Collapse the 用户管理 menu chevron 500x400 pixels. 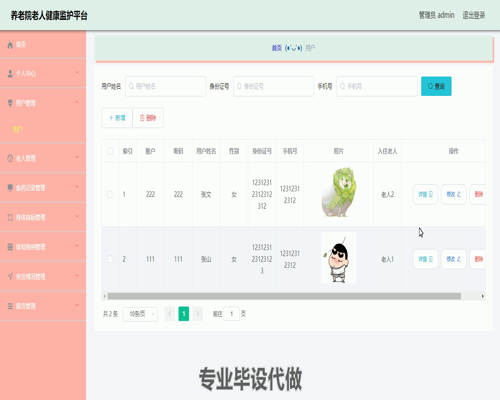pos(77,102)
